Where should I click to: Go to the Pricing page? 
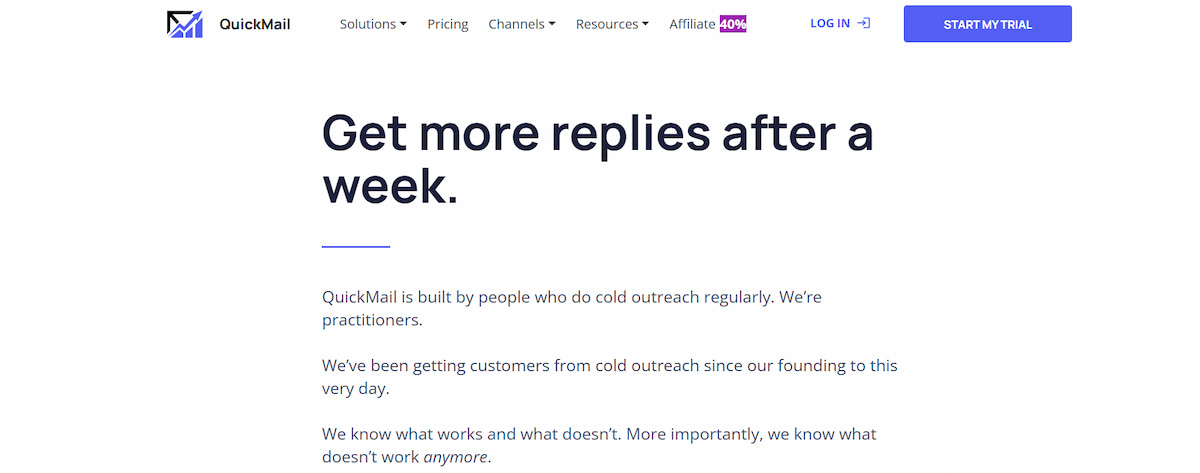[447, 24]
